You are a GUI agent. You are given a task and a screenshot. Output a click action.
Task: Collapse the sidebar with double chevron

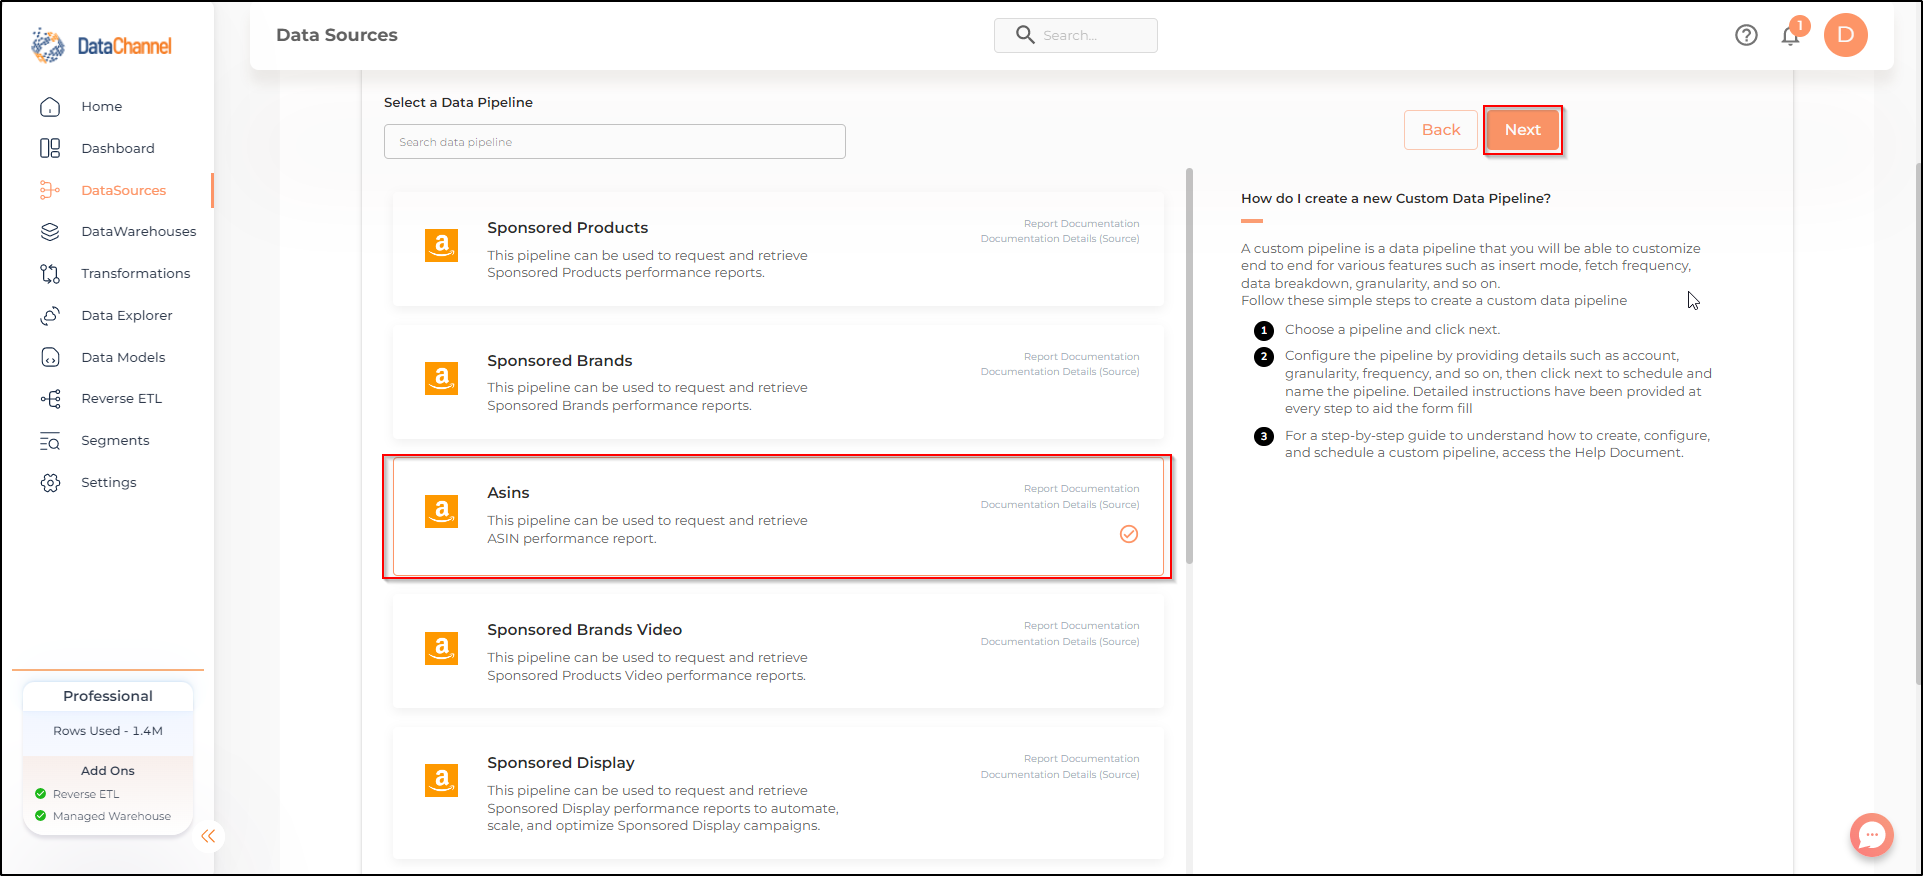[x=208, y=836]
